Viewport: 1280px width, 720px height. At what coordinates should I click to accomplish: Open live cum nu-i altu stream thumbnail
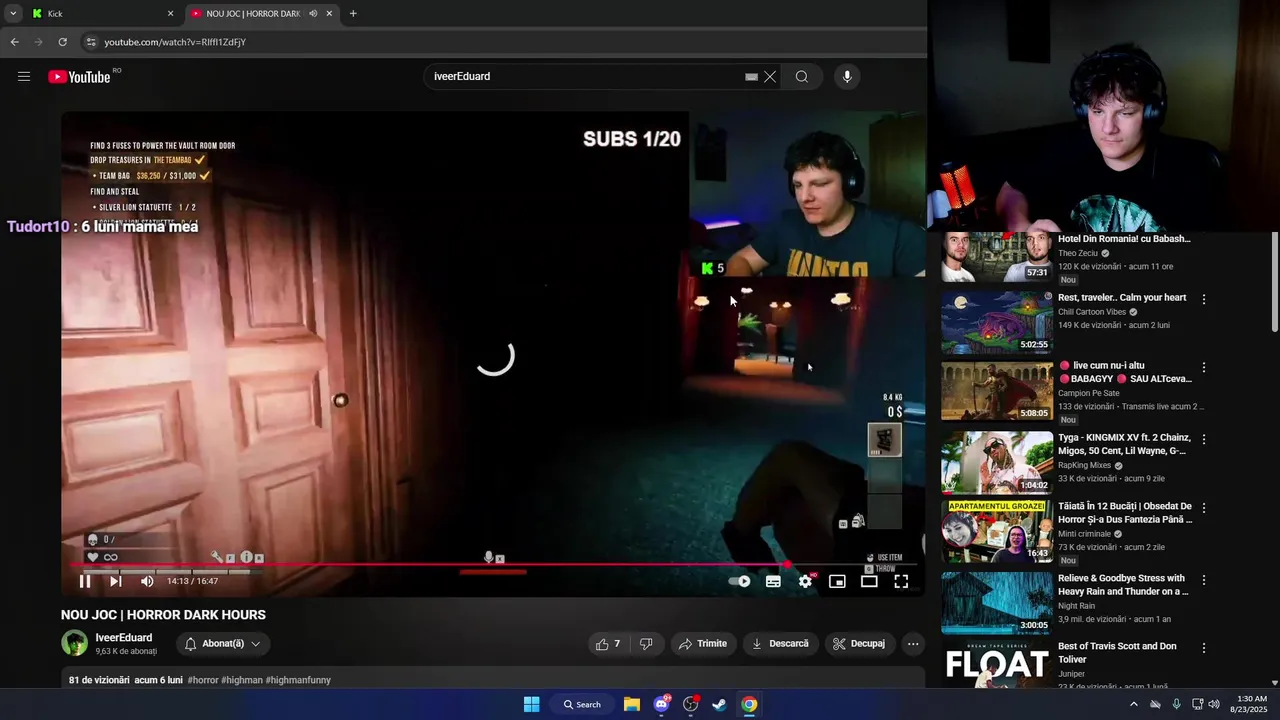(x=997, y=391)
